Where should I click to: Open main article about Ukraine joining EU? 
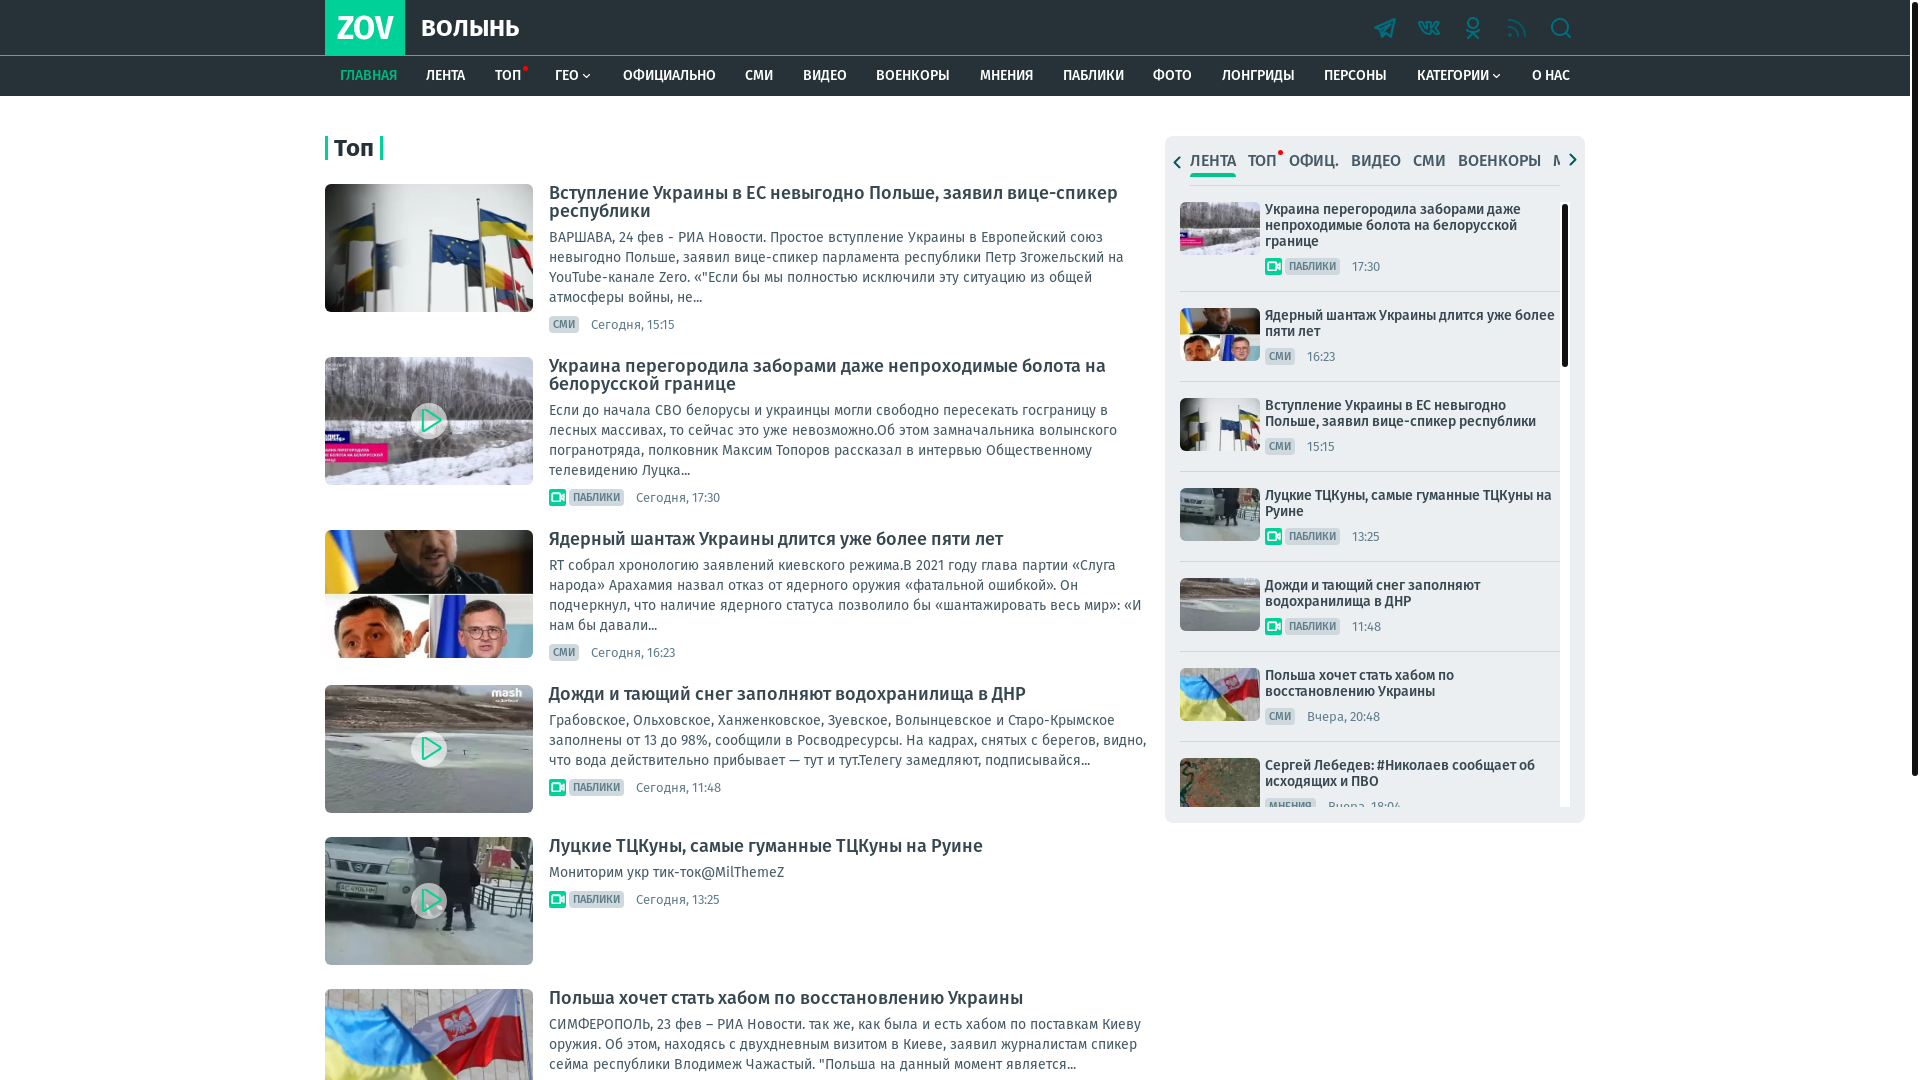click(833, 202)
